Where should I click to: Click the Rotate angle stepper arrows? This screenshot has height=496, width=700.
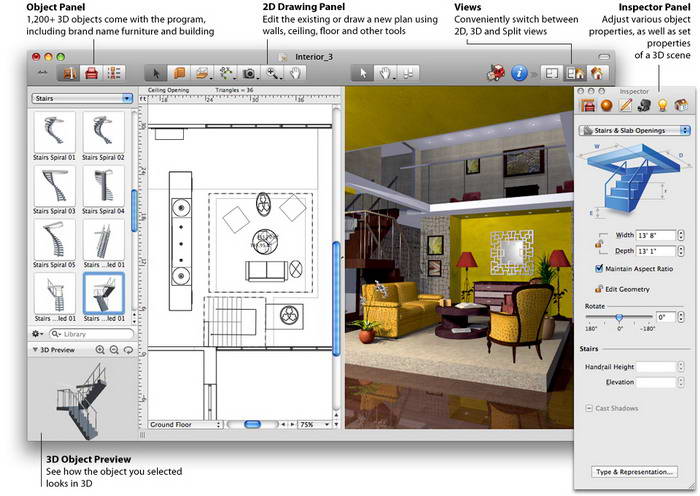681,317
